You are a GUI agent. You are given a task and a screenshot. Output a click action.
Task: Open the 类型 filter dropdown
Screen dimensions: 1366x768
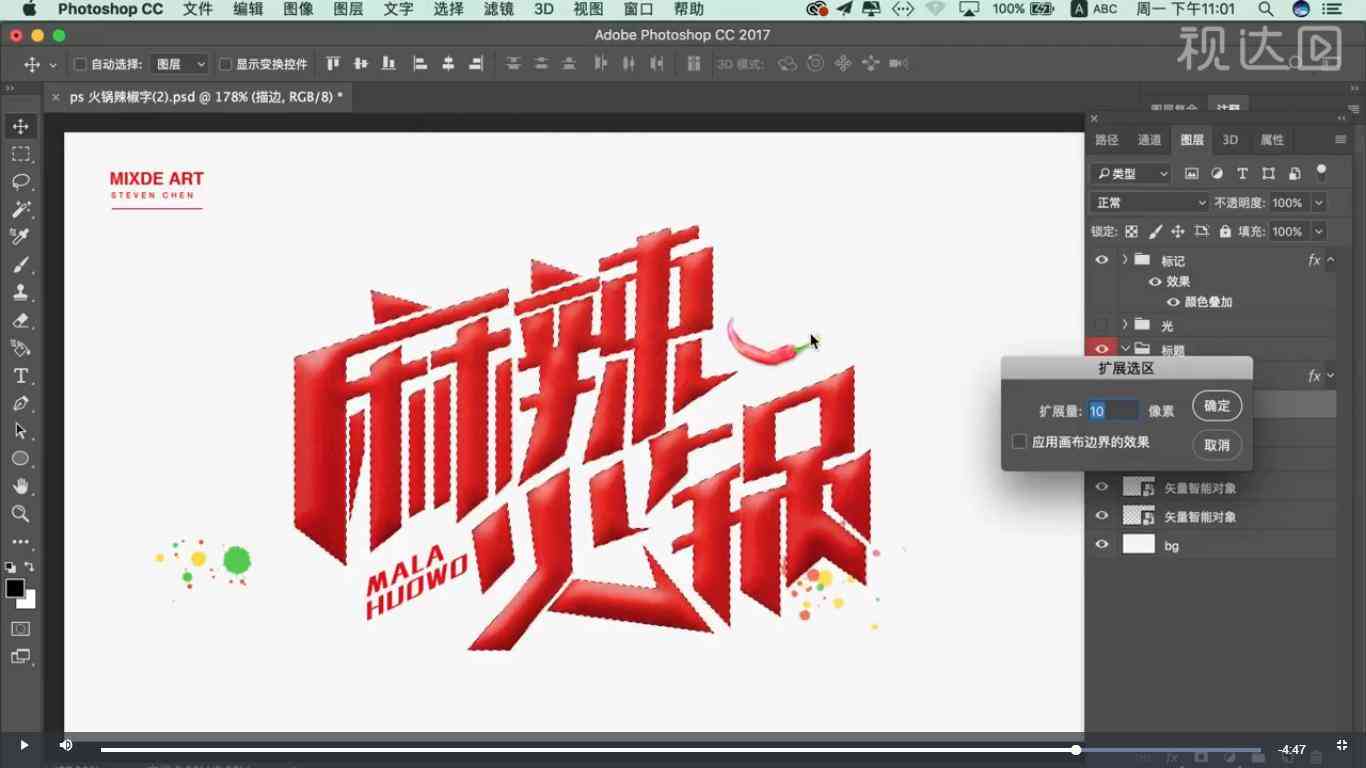coord(1130,173)
